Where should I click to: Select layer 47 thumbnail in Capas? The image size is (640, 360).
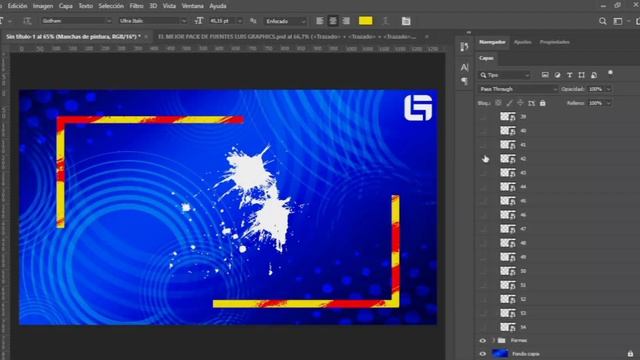coord(508,229)
